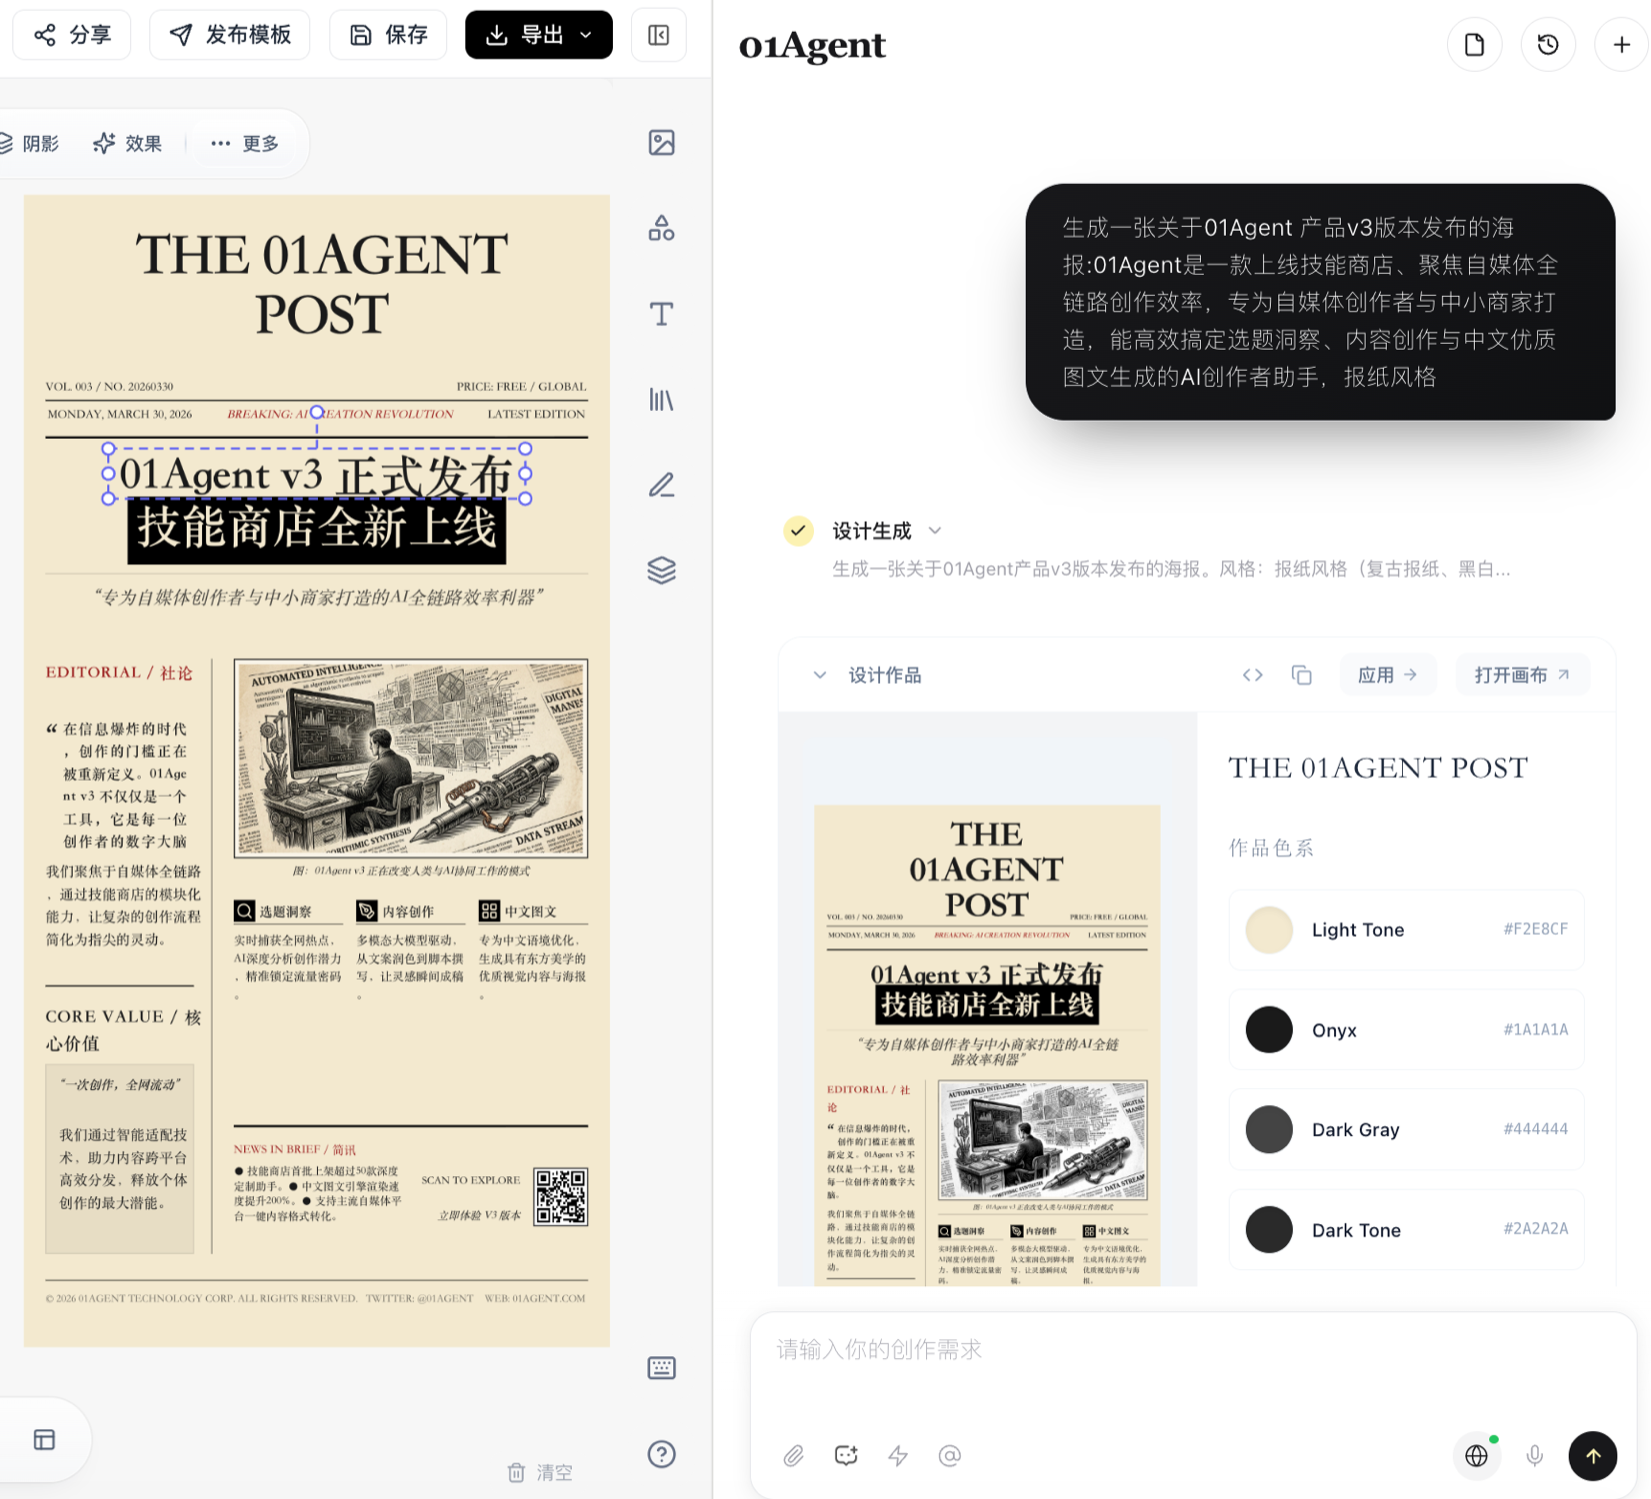This screenshot has width=1651, height=1499.
Task: Click the hex value #F2E8CF
Action: coord(1536,929)
